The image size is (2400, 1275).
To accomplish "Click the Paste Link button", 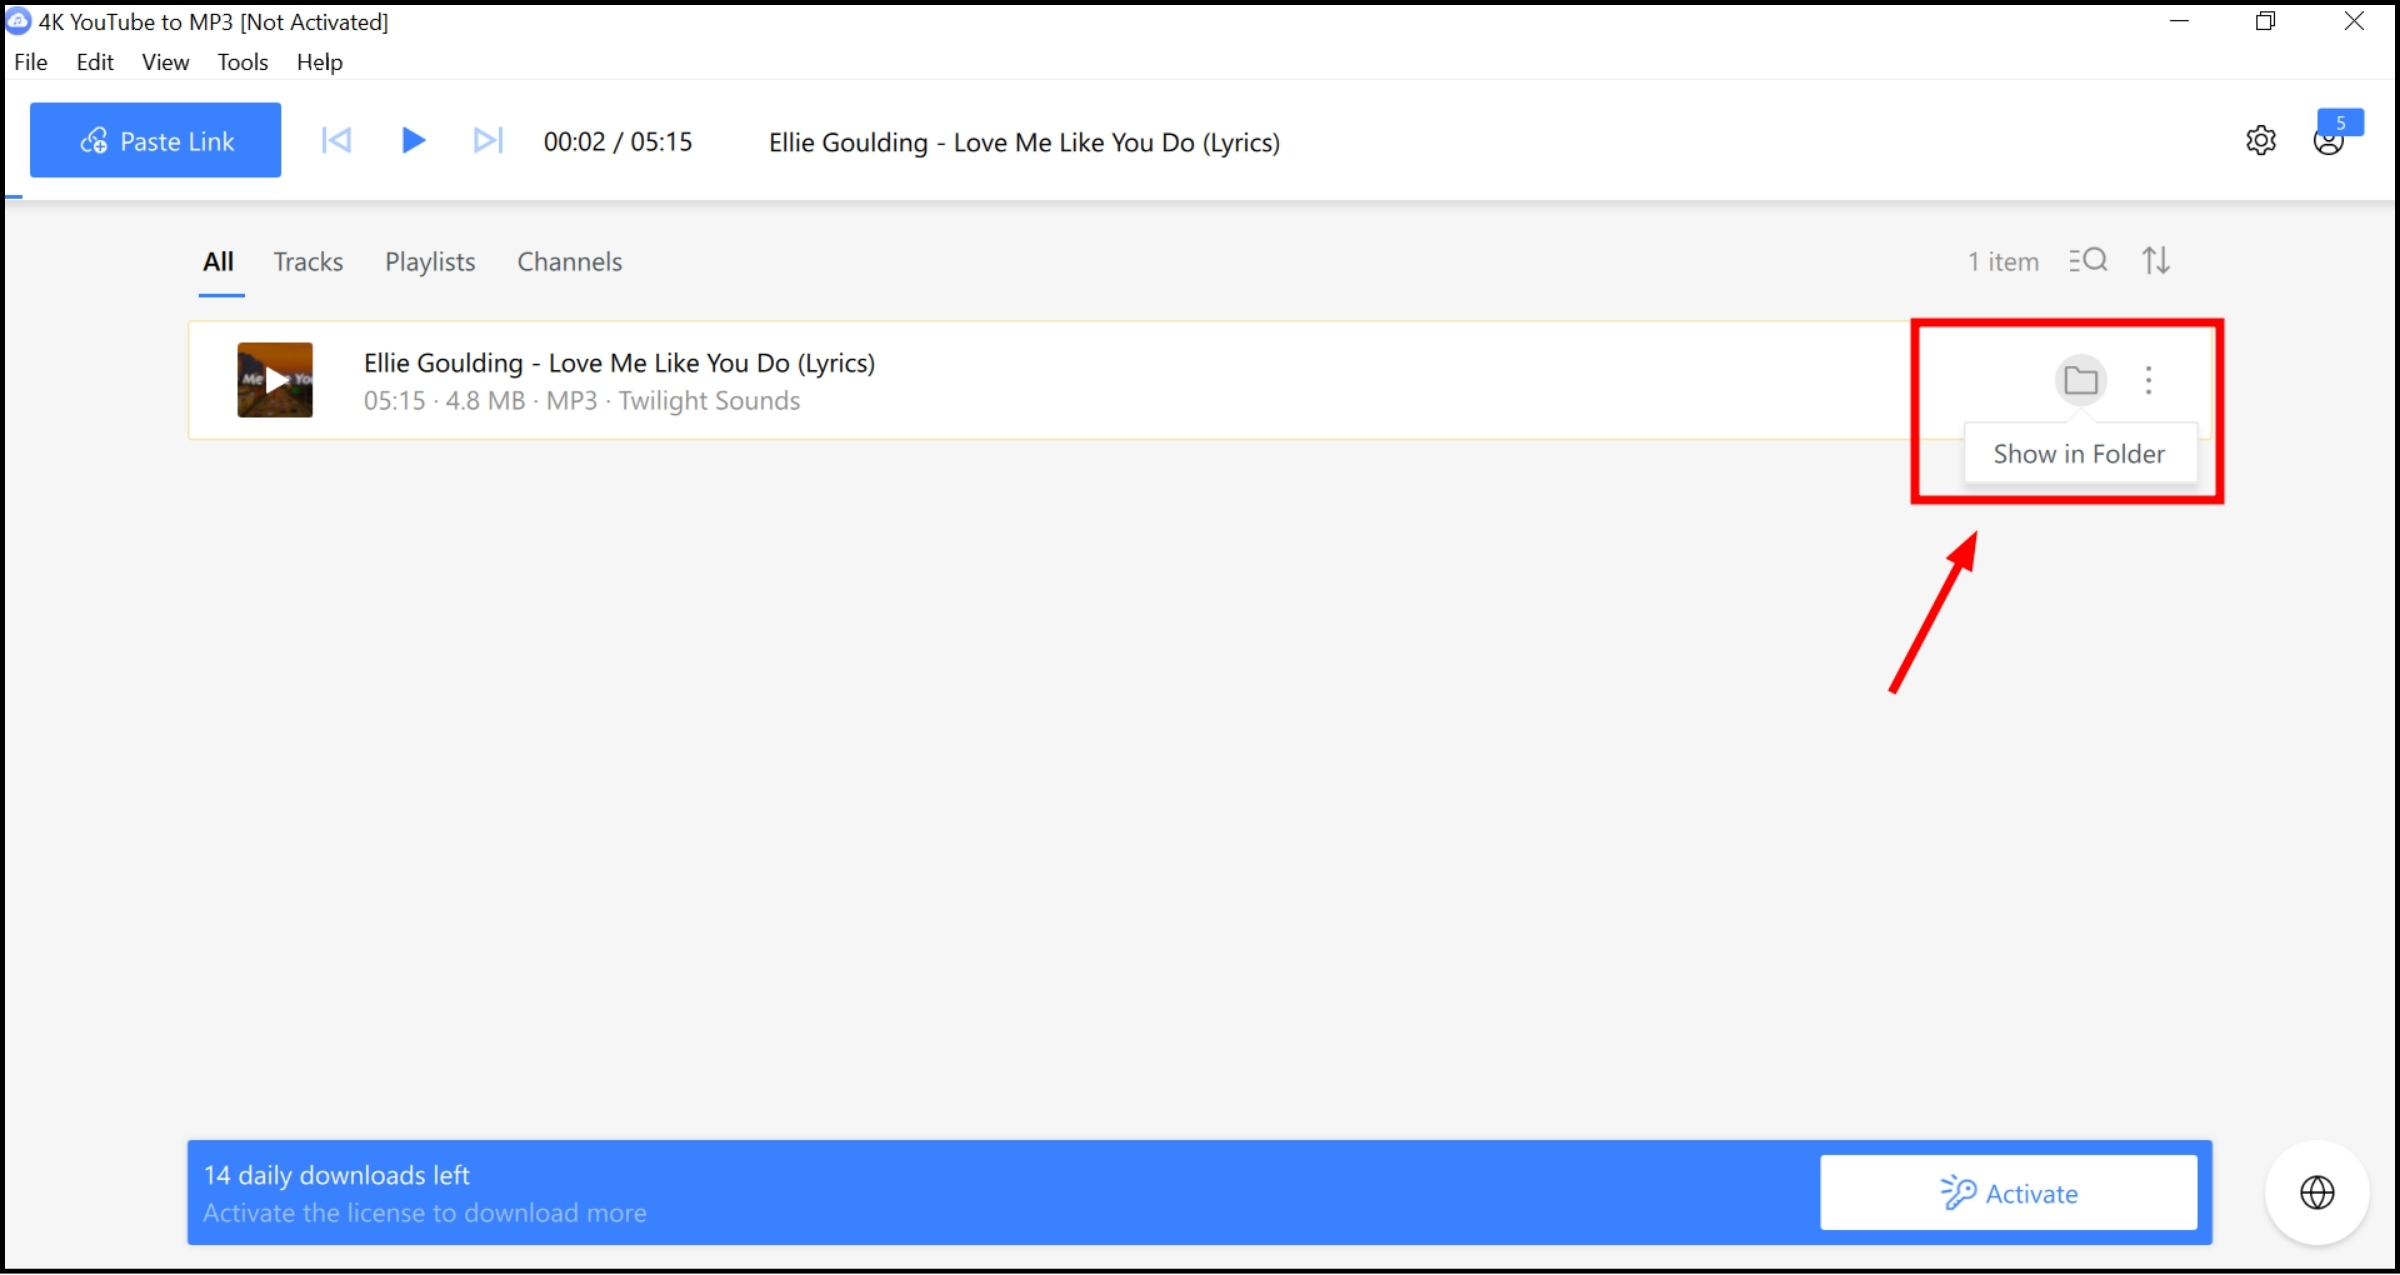I will [x=155, y=140].
